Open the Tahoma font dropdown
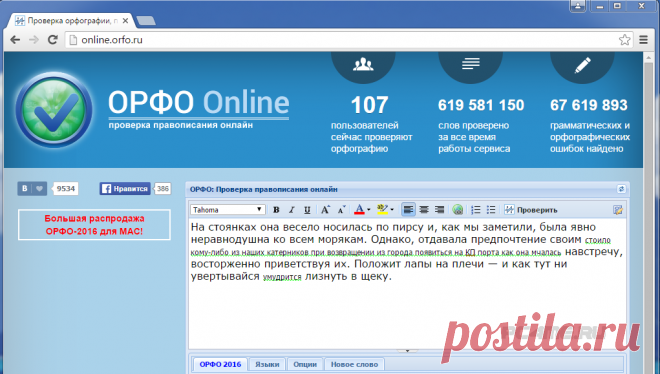This screenshot has height=374, width=660. (228, 210)
